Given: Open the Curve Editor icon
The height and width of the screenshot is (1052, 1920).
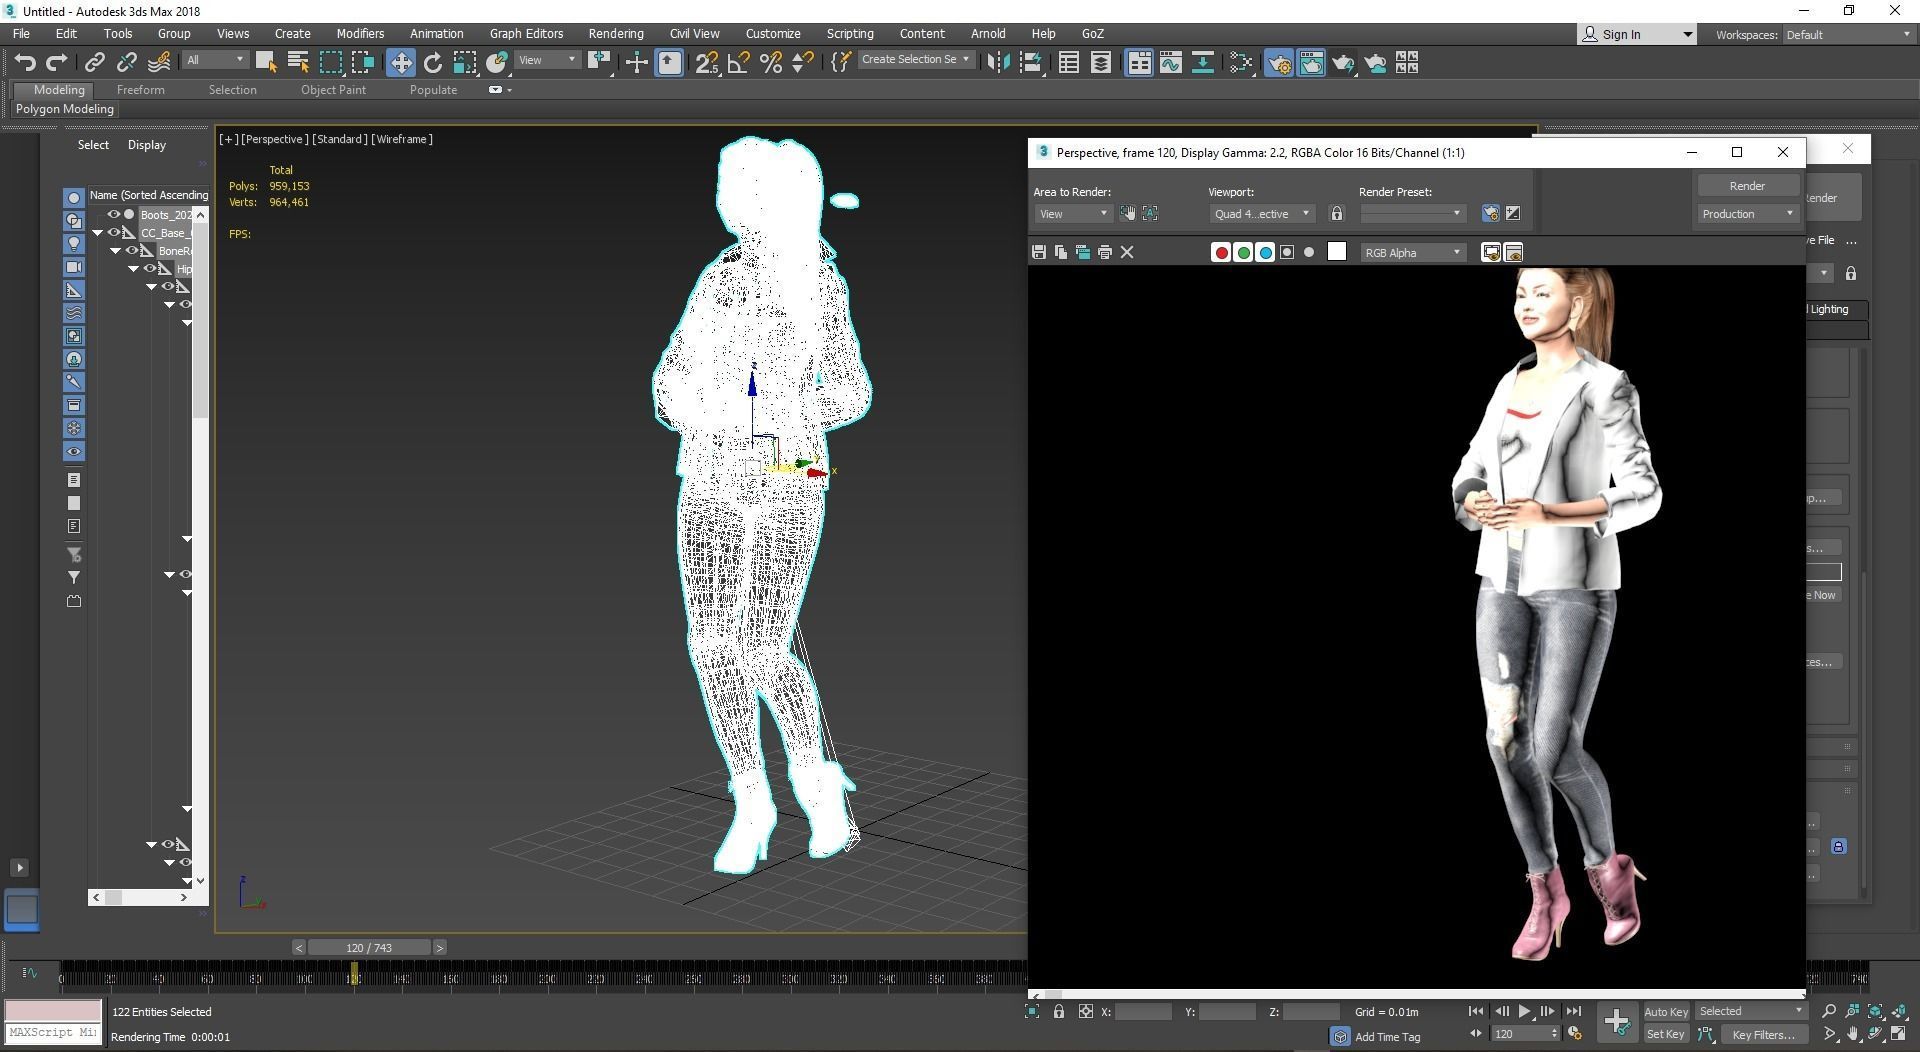Looking at the screenshot, I should [1171, 63].
